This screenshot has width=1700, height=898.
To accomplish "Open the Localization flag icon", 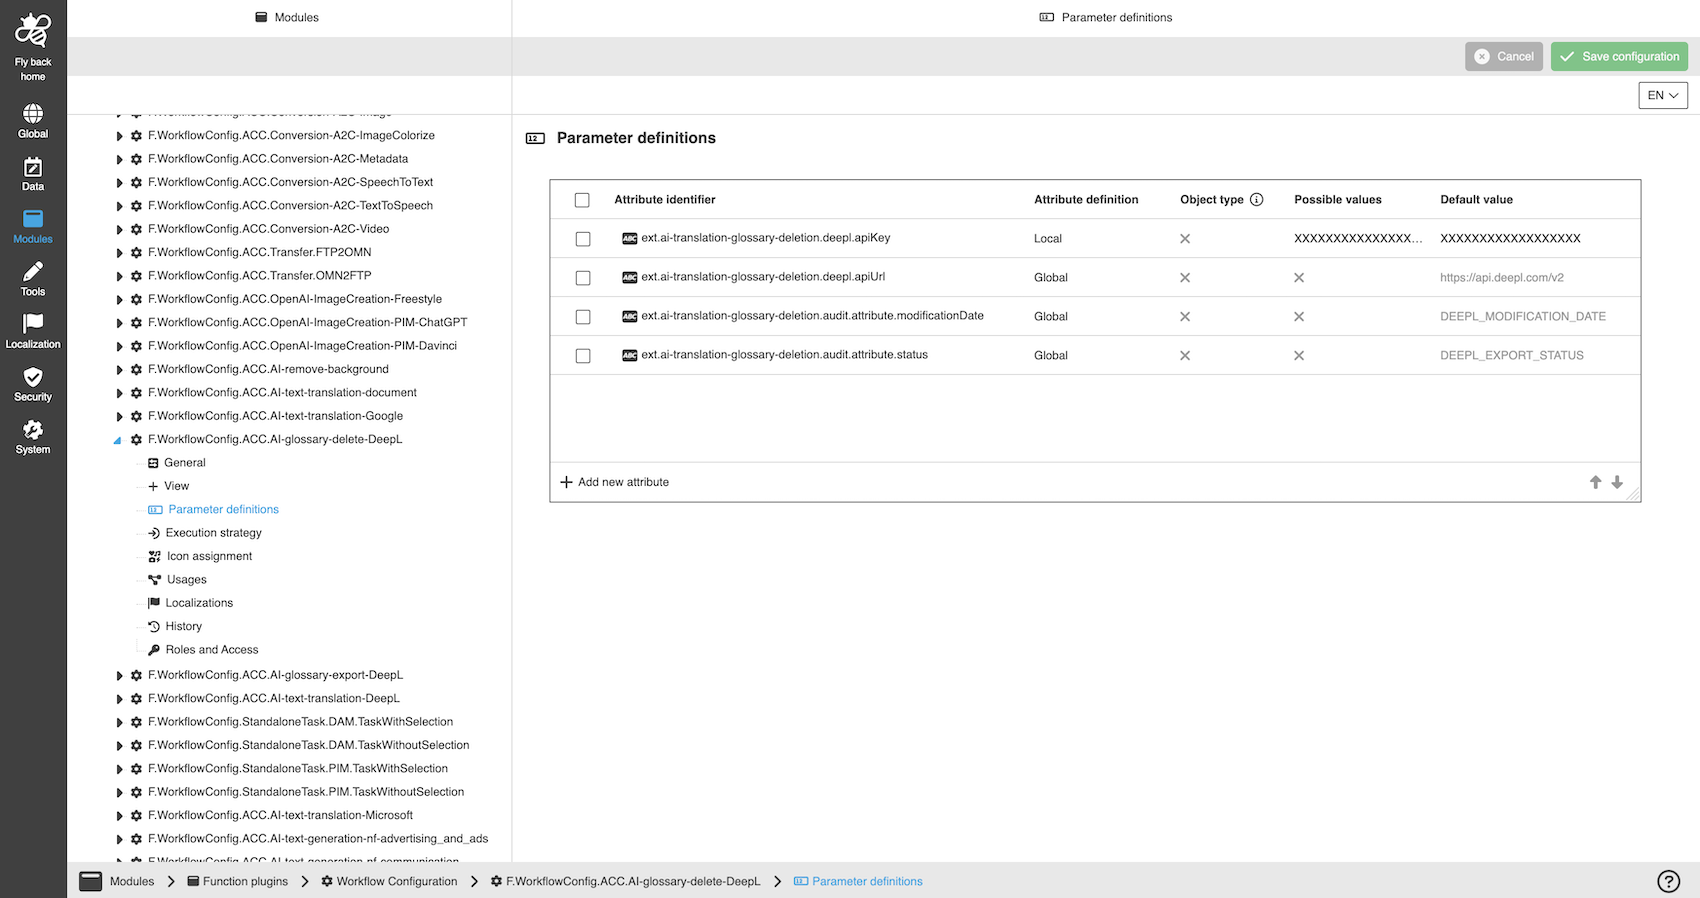I will pyautogui.click(x=33, y=325).
